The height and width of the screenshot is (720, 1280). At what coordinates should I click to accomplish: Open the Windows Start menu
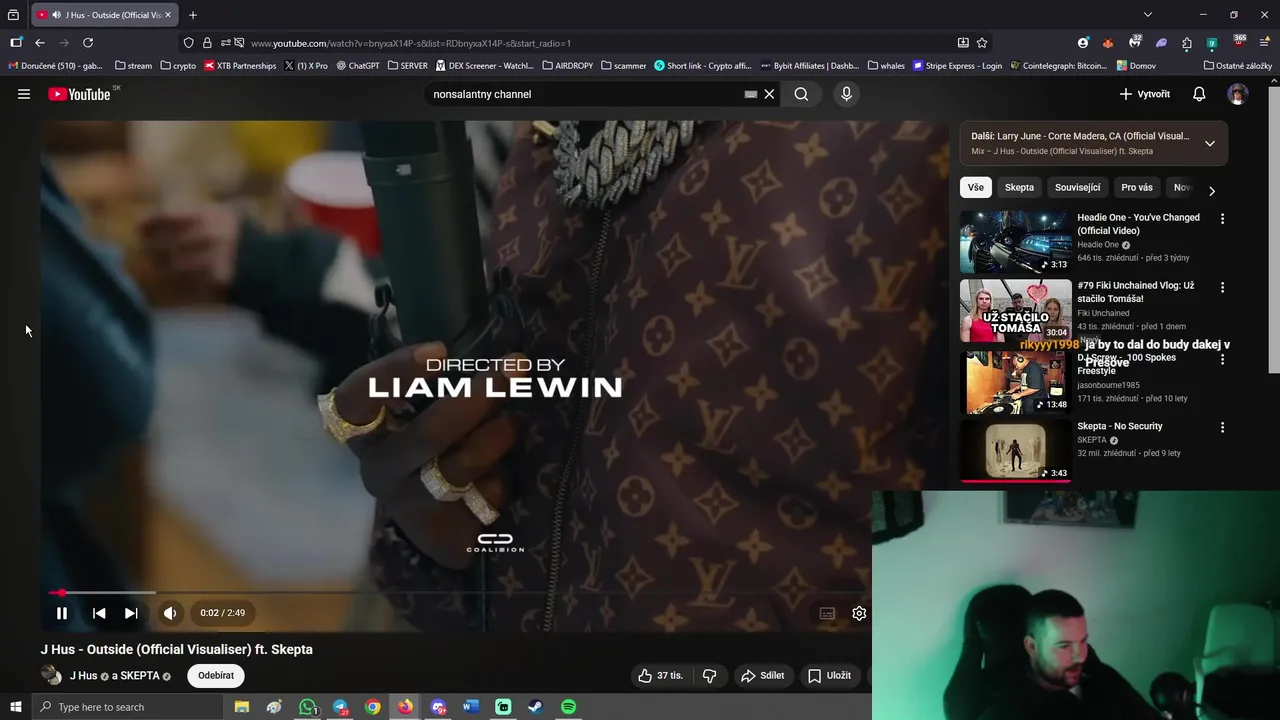click(15, 707)
